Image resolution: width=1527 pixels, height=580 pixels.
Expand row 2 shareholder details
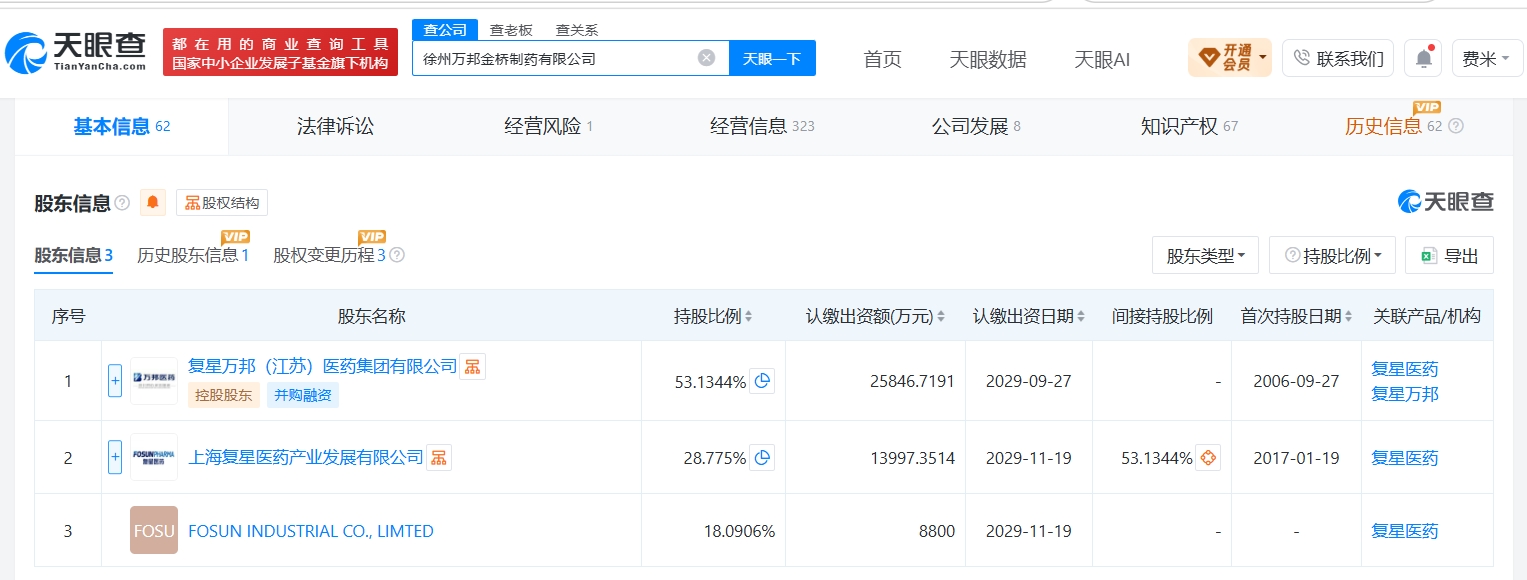[115, 458]
